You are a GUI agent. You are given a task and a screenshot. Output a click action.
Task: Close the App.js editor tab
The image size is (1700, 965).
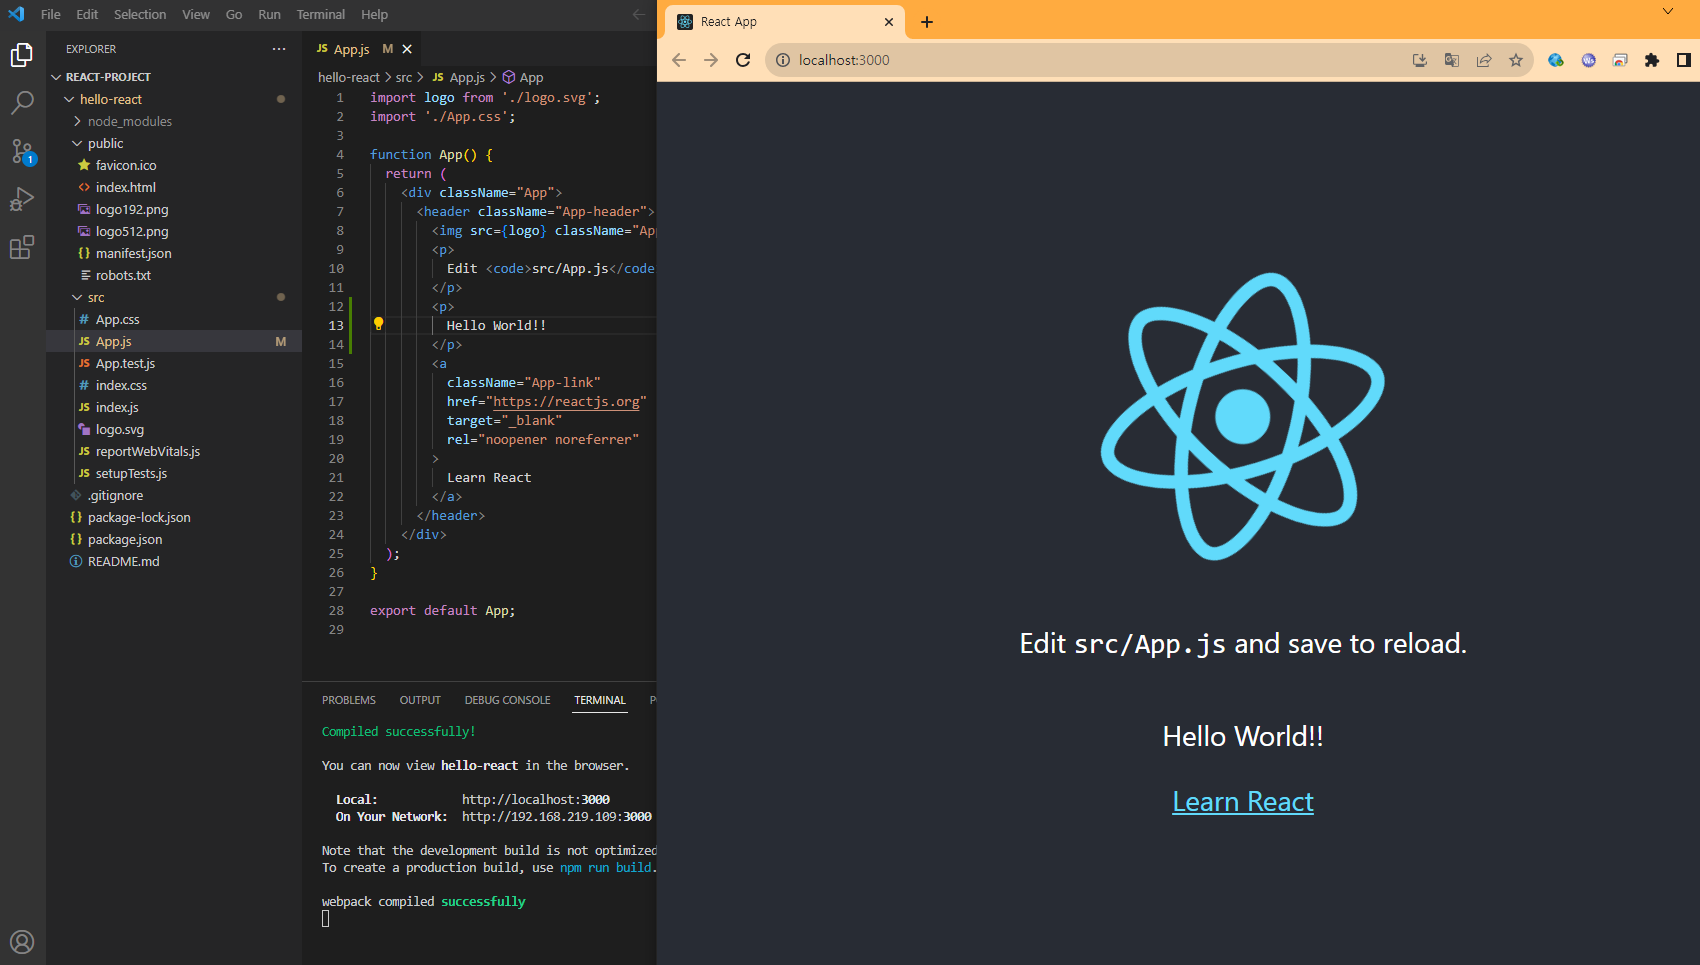[407, 49]
